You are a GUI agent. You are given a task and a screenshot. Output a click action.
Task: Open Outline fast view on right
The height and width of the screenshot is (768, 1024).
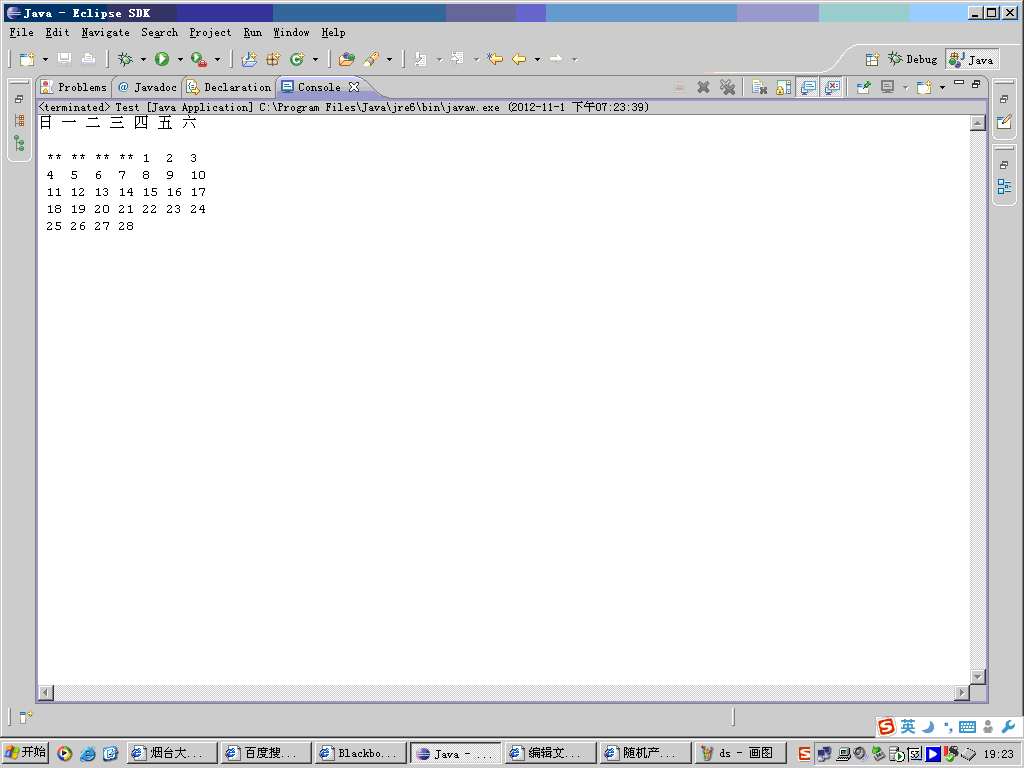pyautogui.click(x=1004, y=186)
